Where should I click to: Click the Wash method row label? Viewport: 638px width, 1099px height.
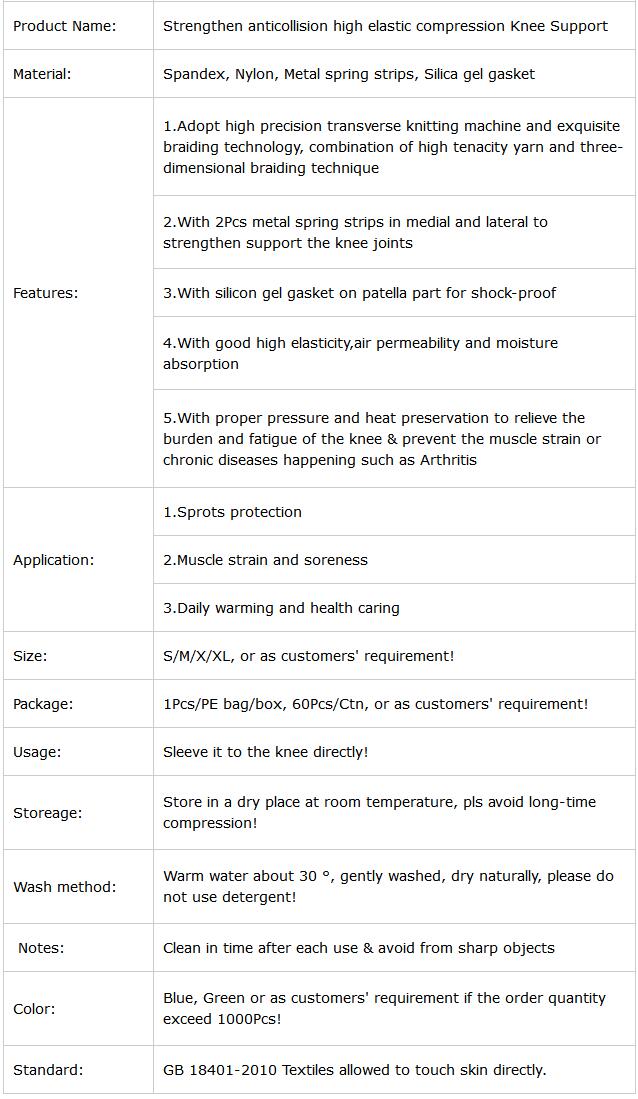click(x=64, y=887)
